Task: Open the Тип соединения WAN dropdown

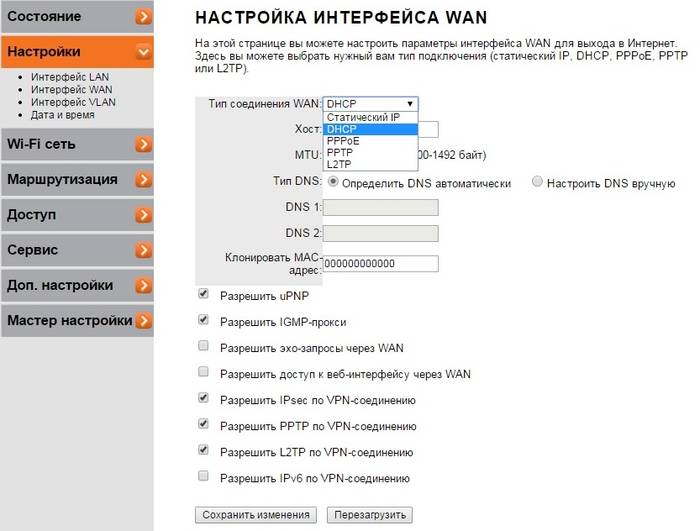Action: (370, 103)
